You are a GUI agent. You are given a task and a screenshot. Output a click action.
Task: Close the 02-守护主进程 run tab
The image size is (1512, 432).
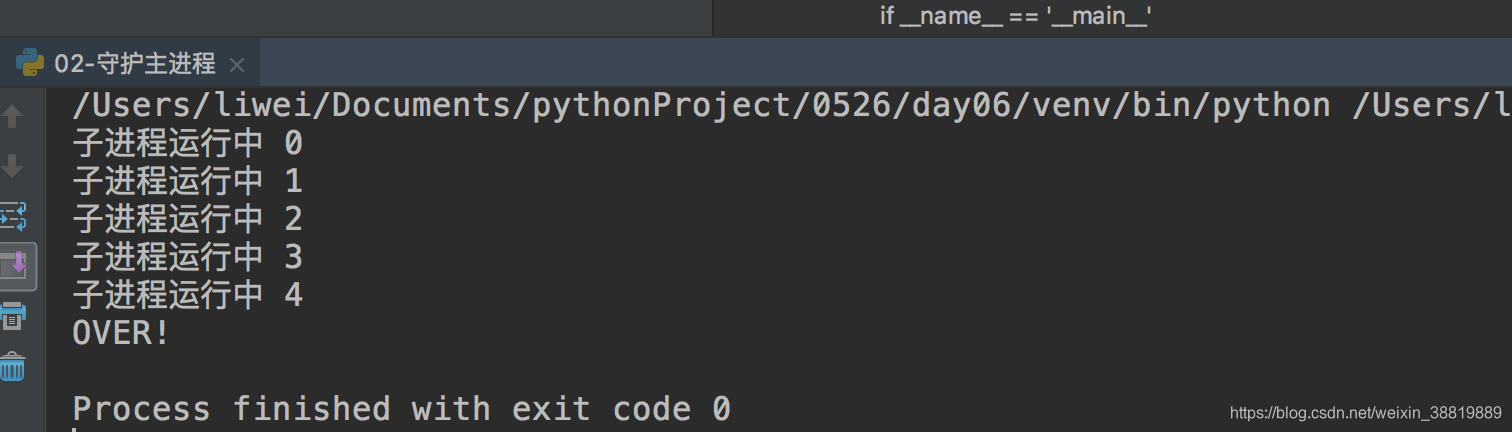[237, 65]
